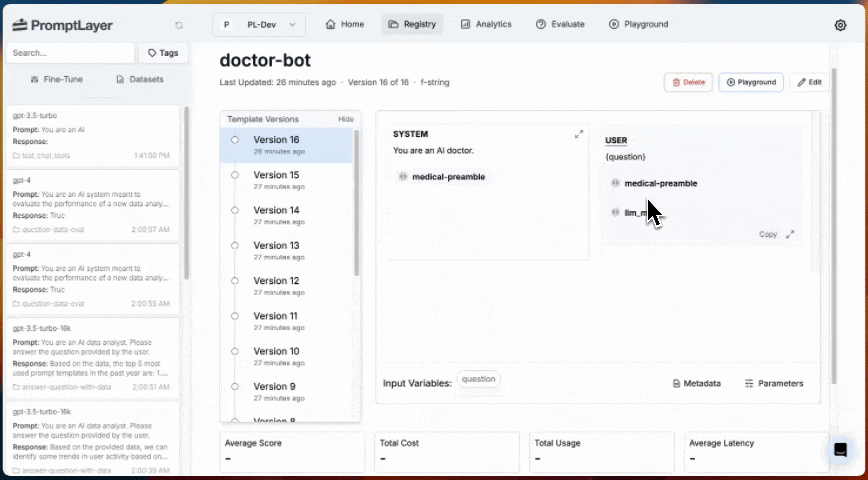Open Metadata for this template
Image resolution: width=868 pixels, height=480 pixels.
tap(696, 383)
